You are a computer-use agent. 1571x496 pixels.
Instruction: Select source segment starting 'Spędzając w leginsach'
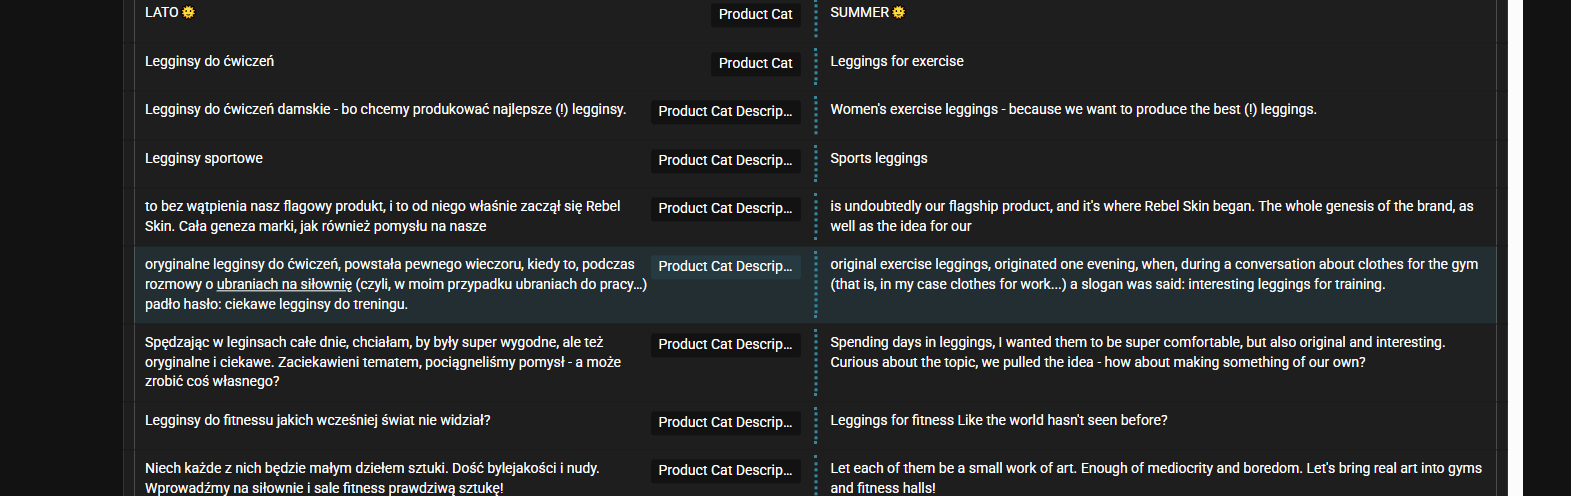[390, 362]
